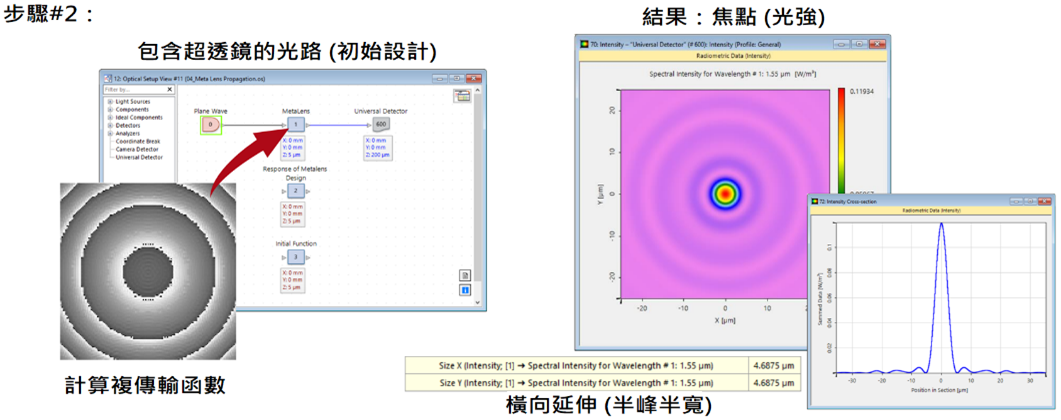1061x420 pixels.
Task: Select Camera Detector in the tree
Action: pyautogui.click(x=139, y=149)
